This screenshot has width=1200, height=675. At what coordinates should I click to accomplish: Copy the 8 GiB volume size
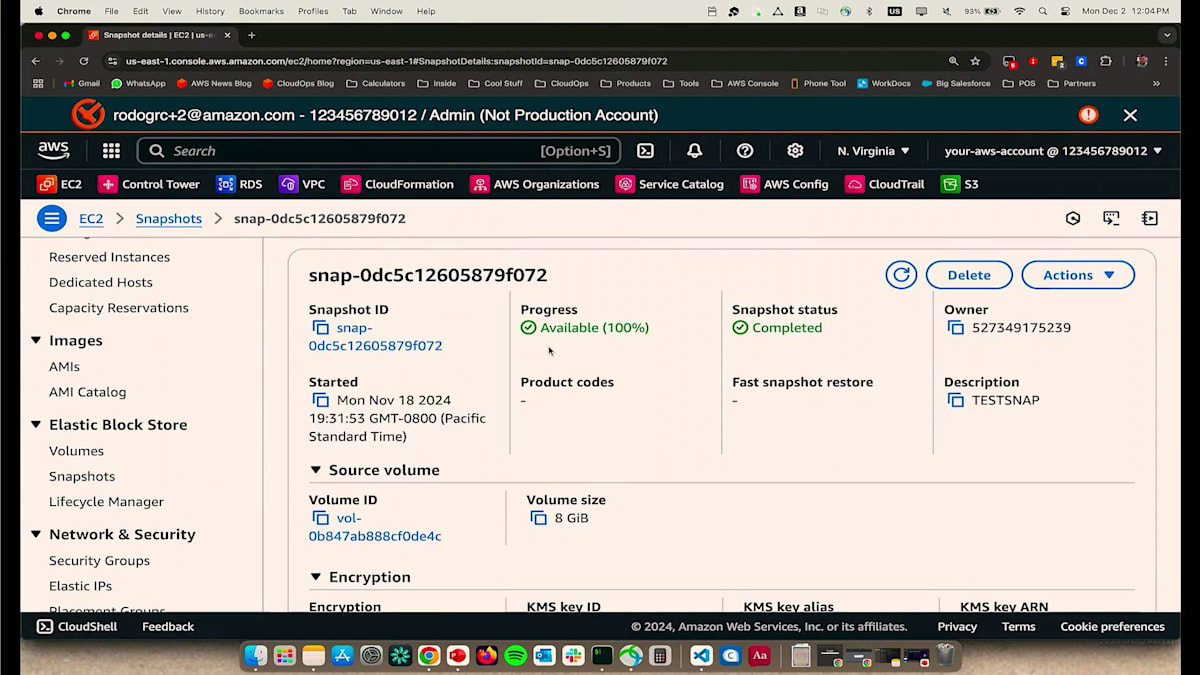point(538,518)
